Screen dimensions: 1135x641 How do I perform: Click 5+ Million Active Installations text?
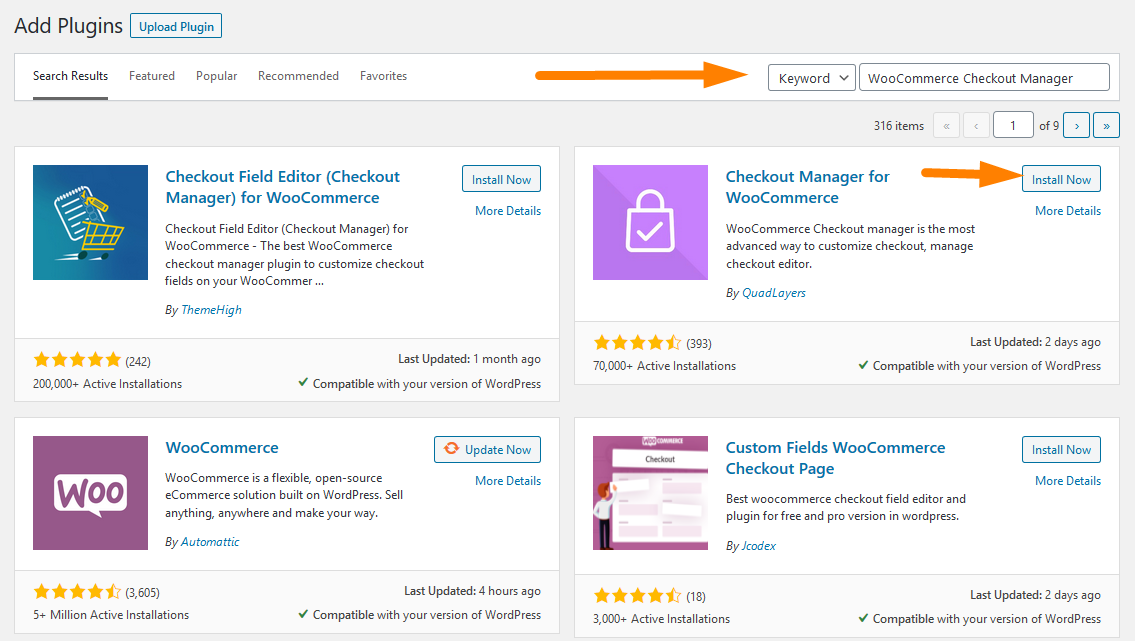point(111,614)
